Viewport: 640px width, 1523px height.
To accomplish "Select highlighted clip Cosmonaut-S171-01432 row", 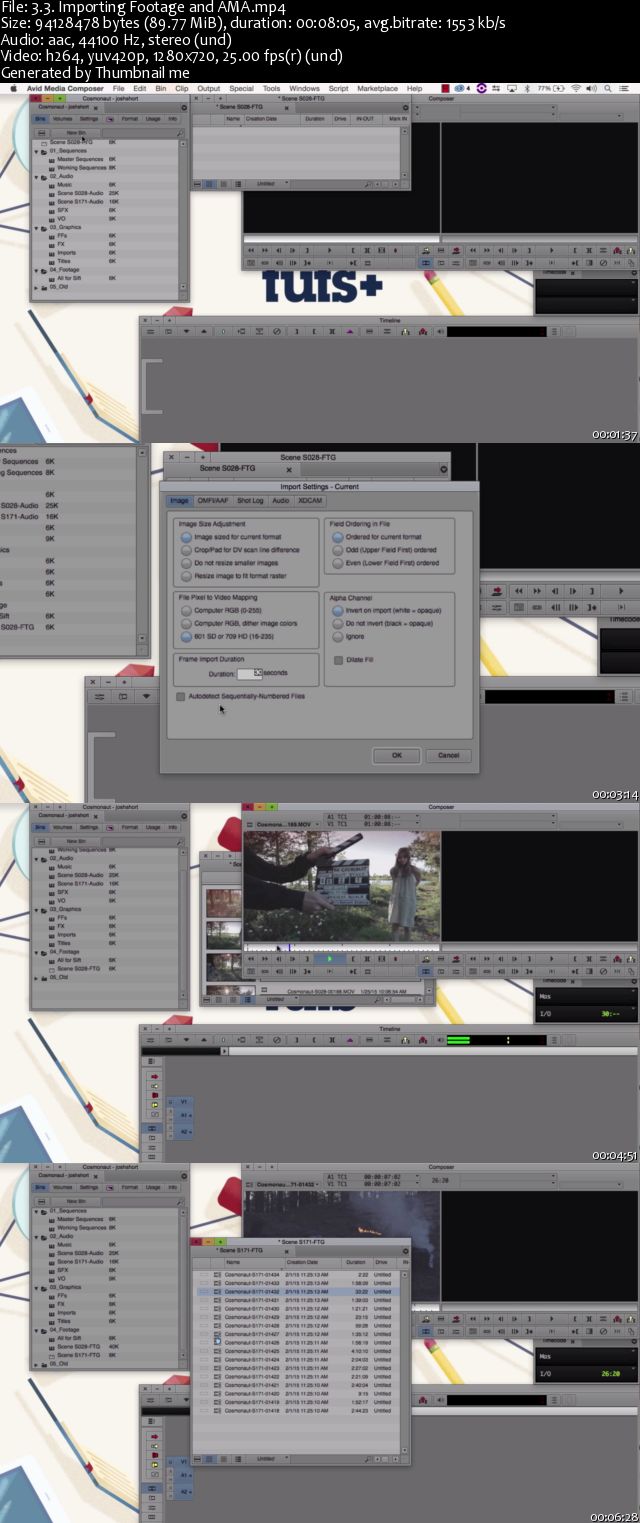I will pyautogui.click(x=299, y=1292).
